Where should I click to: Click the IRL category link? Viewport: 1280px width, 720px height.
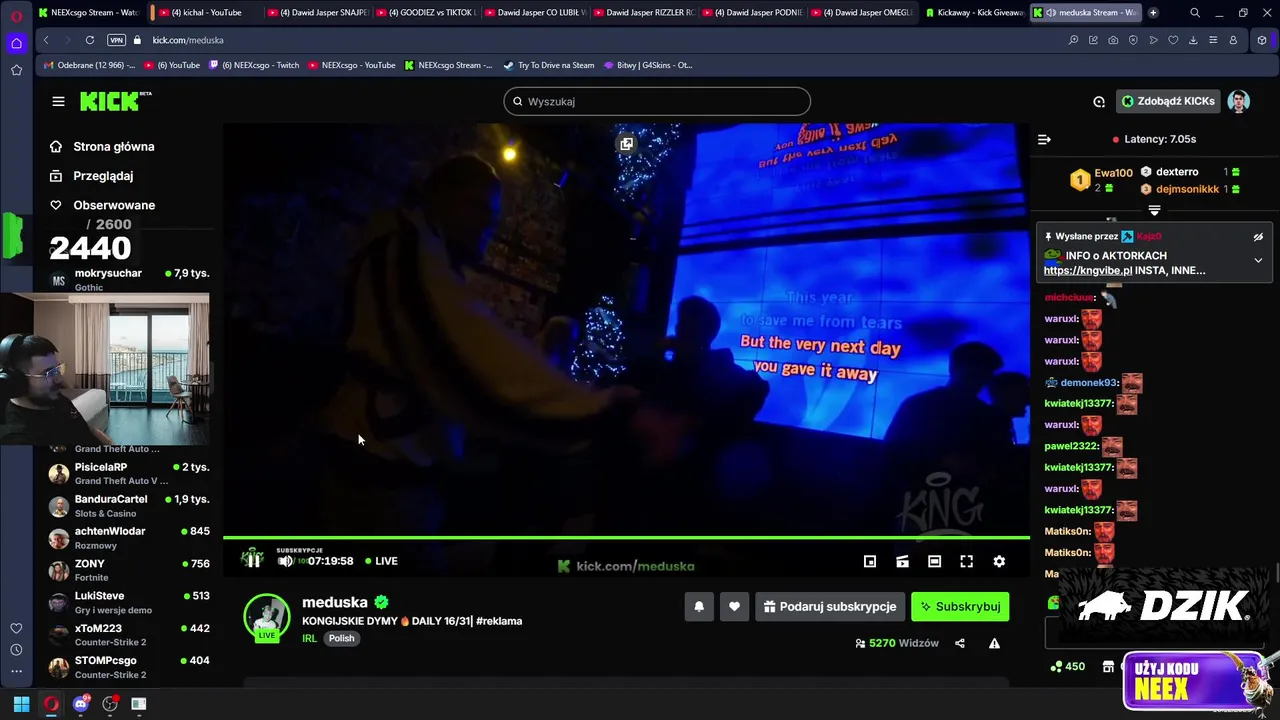click(x=309, y=638)
